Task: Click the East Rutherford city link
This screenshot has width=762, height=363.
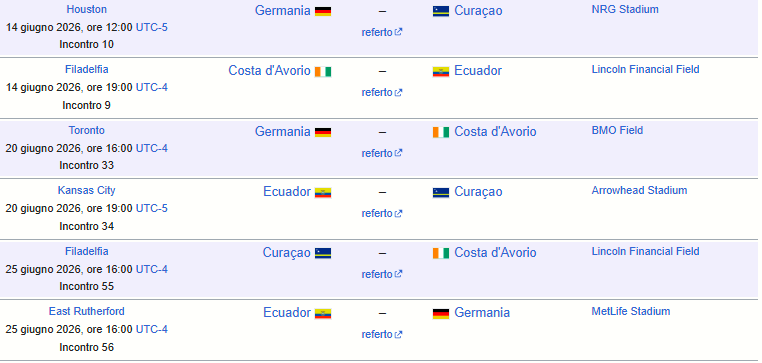Action: (87, 311)
